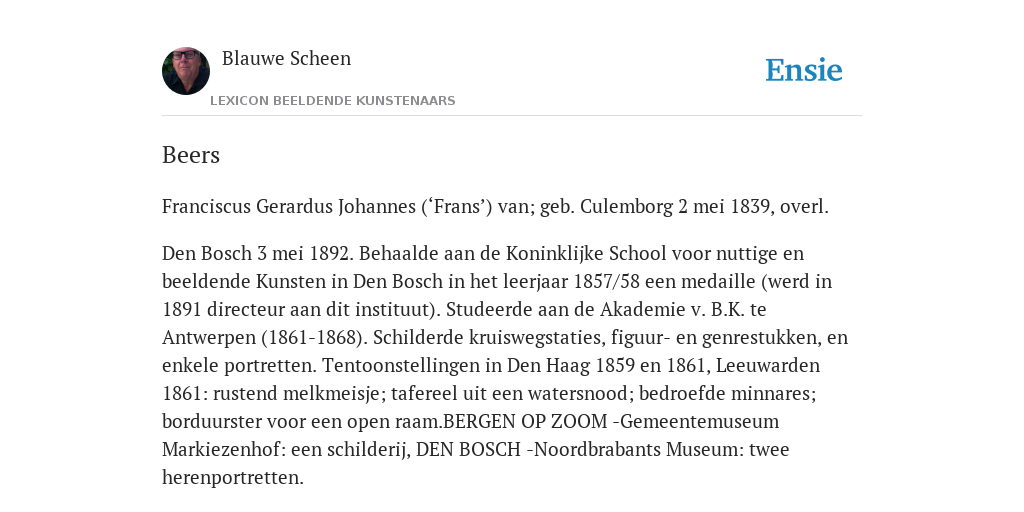Image resolution: width=1024 pixels, height=512 pixels.
Task: Click the author's round profile photo
Action: 186,71
